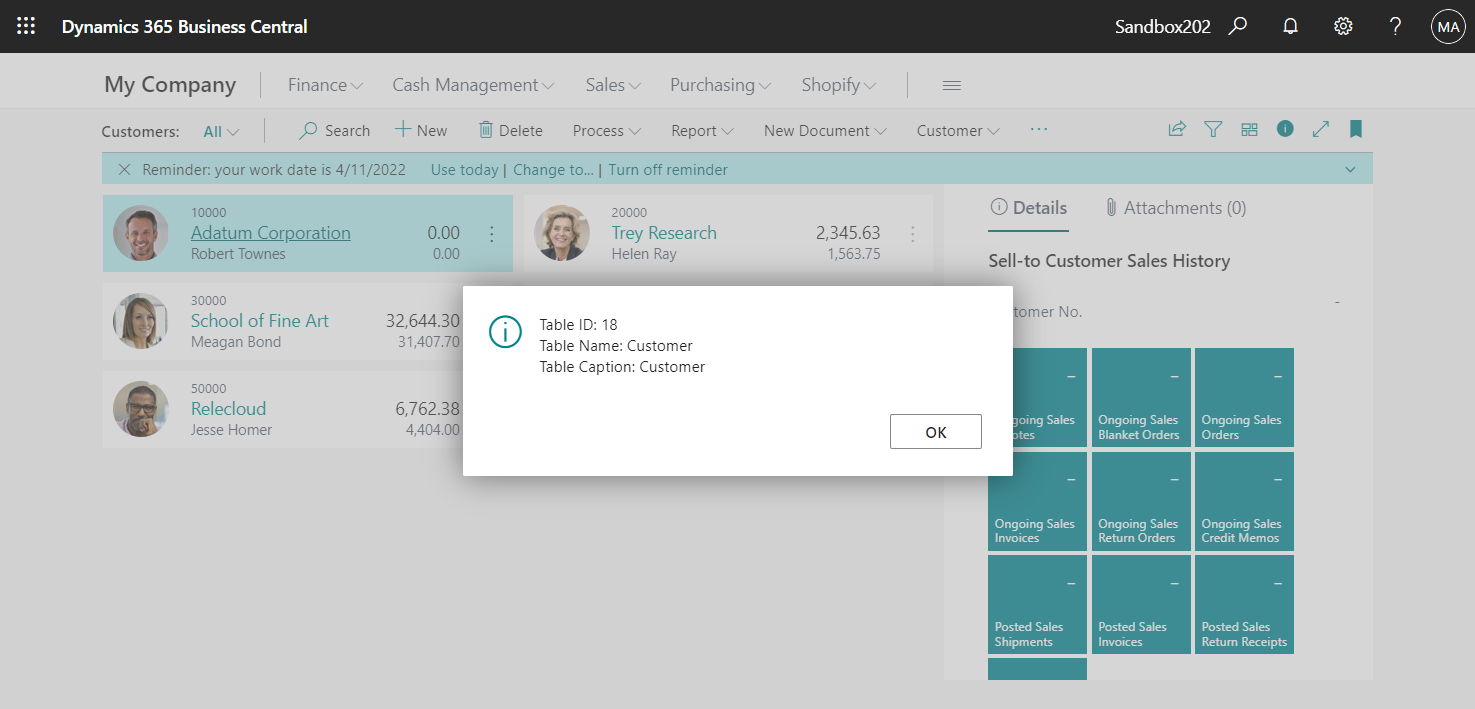Open the Purchasing menu

tap(718, 85)
